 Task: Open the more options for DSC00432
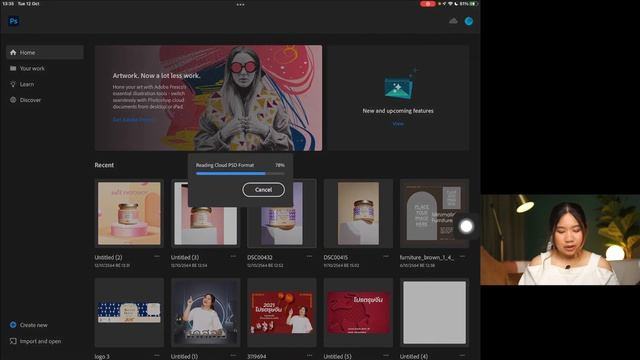pyautogui.click(x=309, y=256)
